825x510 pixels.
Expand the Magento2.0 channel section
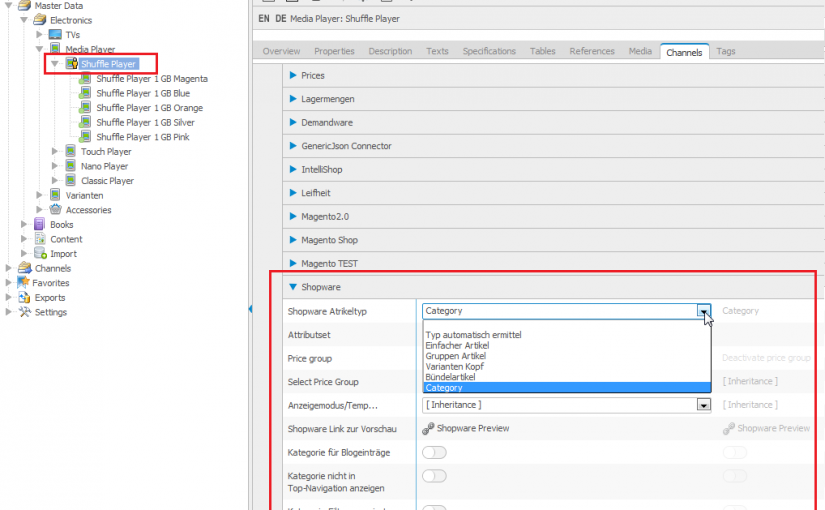point(293,216)
